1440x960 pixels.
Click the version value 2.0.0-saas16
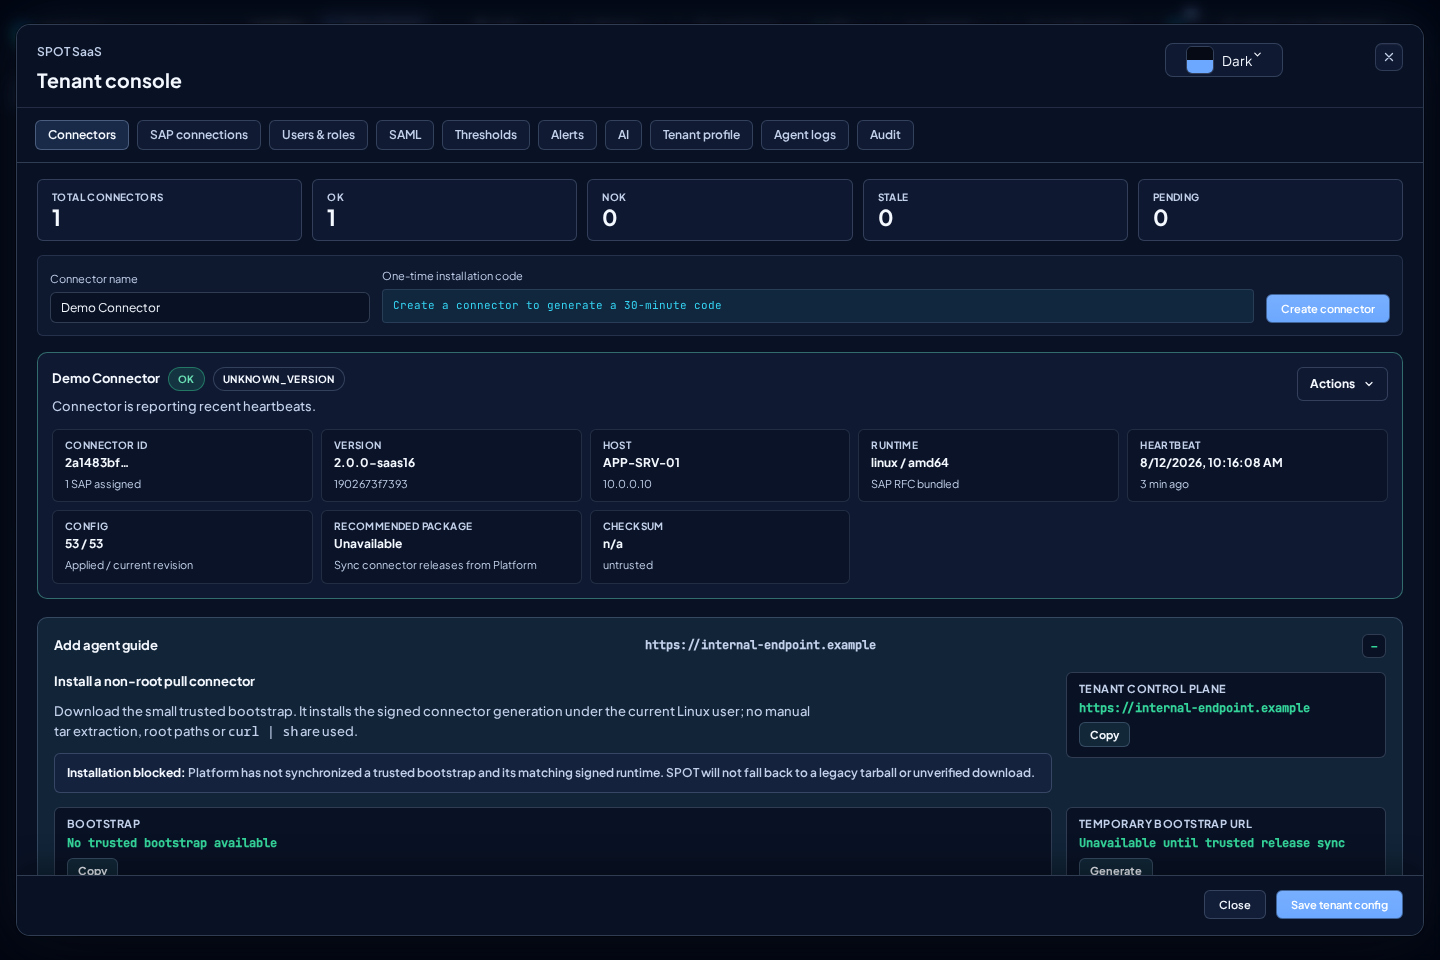374,463
